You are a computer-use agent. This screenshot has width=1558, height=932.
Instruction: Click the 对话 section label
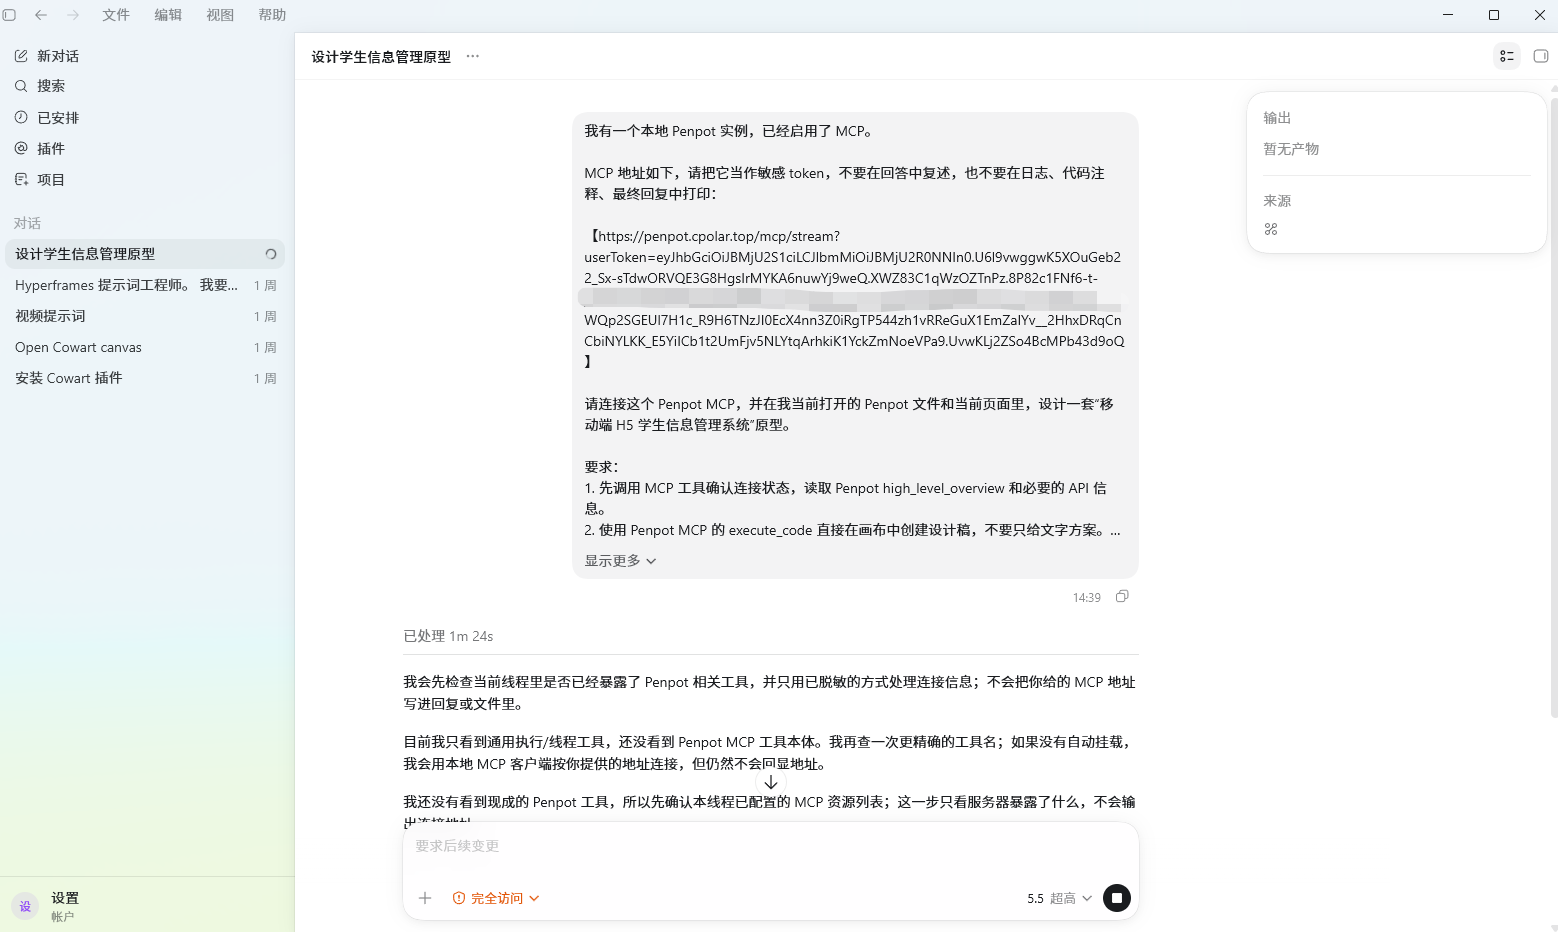[27, 223]
